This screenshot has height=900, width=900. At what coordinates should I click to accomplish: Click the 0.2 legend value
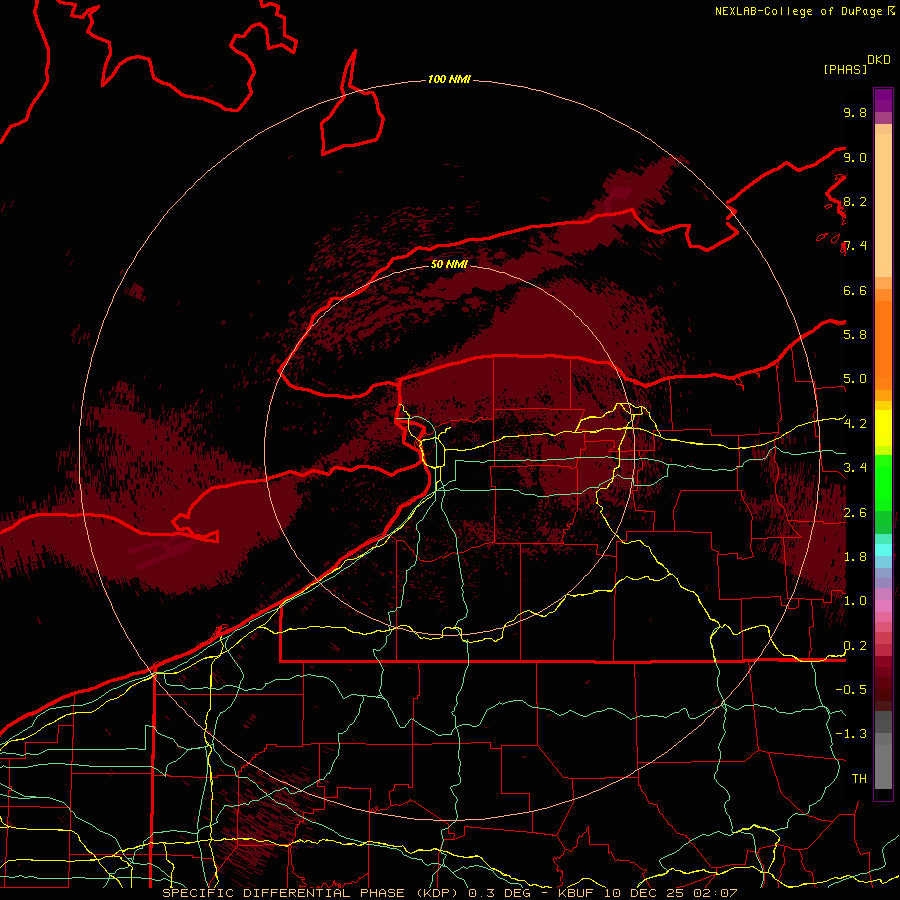(855, 646)
